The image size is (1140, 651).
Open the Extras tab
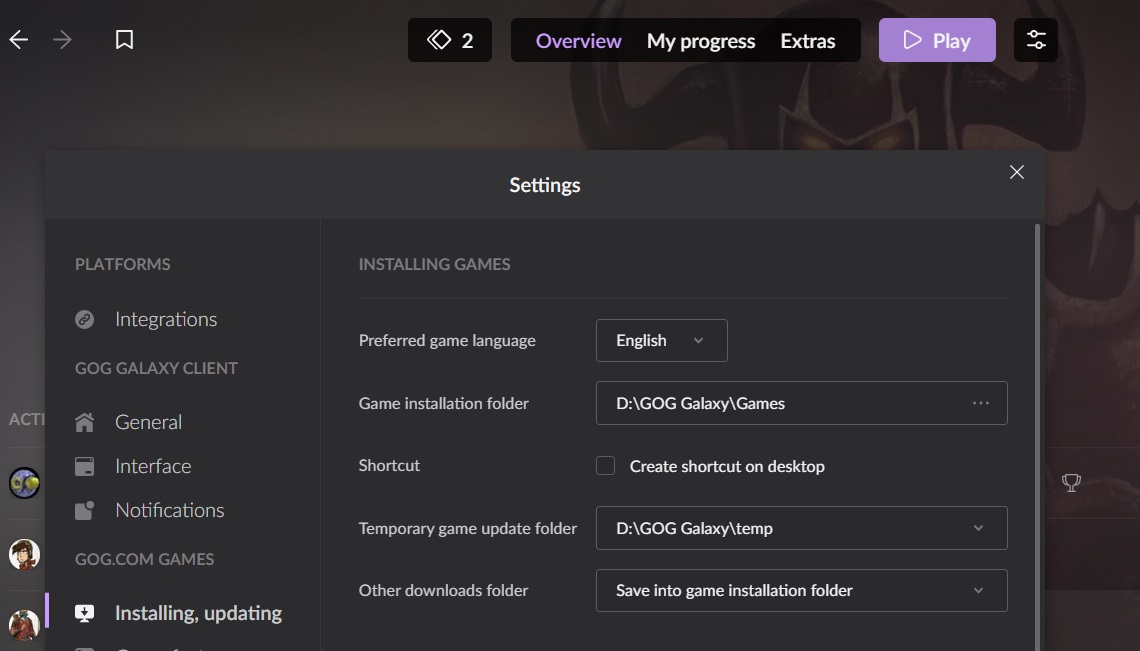(x=808, y=41)
